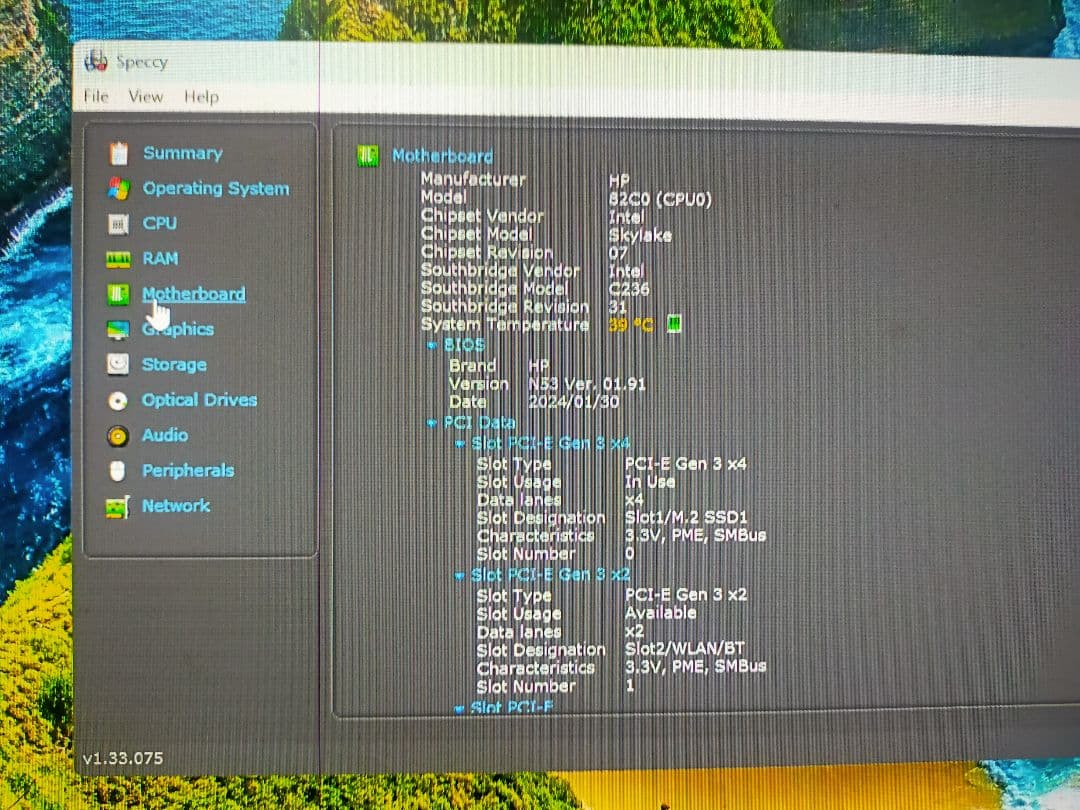Select the Motherboard sidebar entry
This screenshot has width=1080, height=810.
point(193,293)
